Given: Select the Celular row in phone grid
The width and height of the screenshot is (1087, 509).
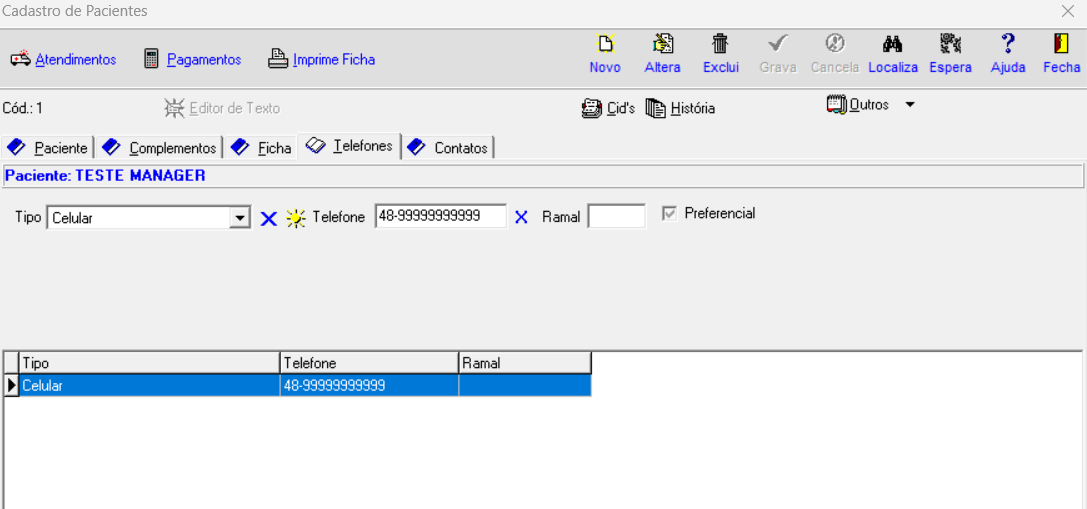Looking at the screenshot, I should pyautogui.click(x=150, y=385).
